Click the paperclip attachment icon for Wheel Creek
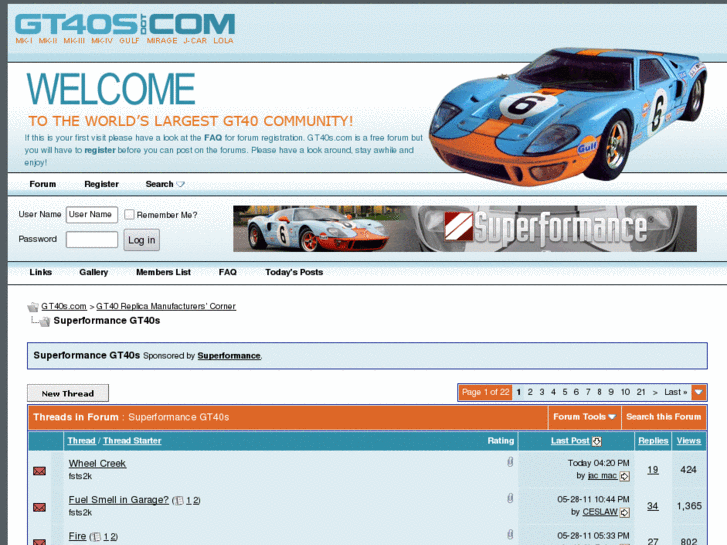 [x=510, y=462]
